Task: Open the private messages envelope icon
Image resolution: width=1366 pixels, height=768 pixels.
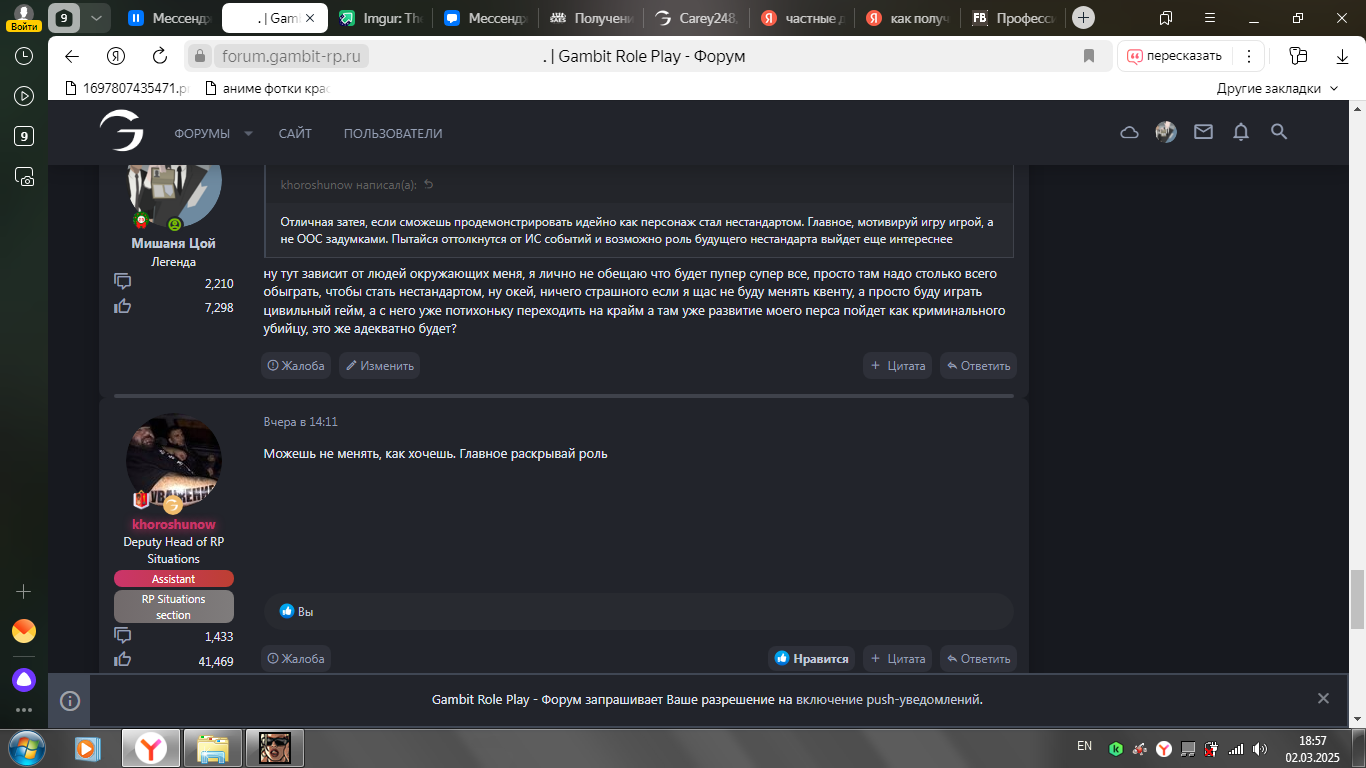Action: point(1203,132)
